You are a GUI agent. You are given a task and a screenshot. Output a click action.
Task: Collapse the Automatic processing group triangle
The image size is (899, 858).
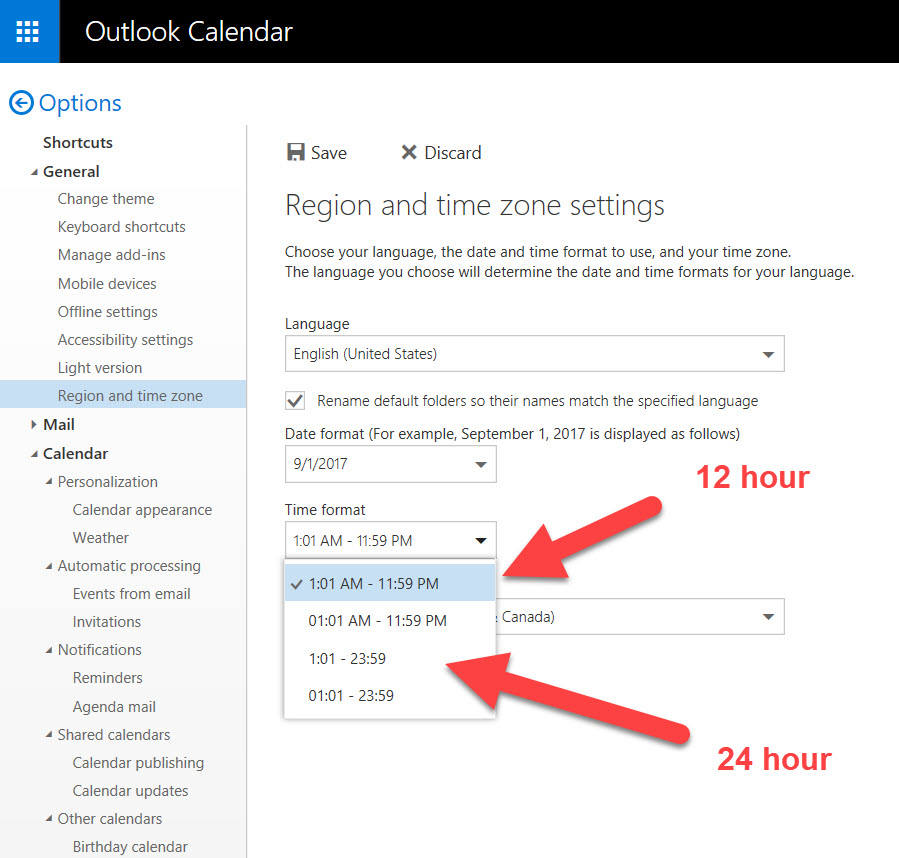[x=49, y=566]
